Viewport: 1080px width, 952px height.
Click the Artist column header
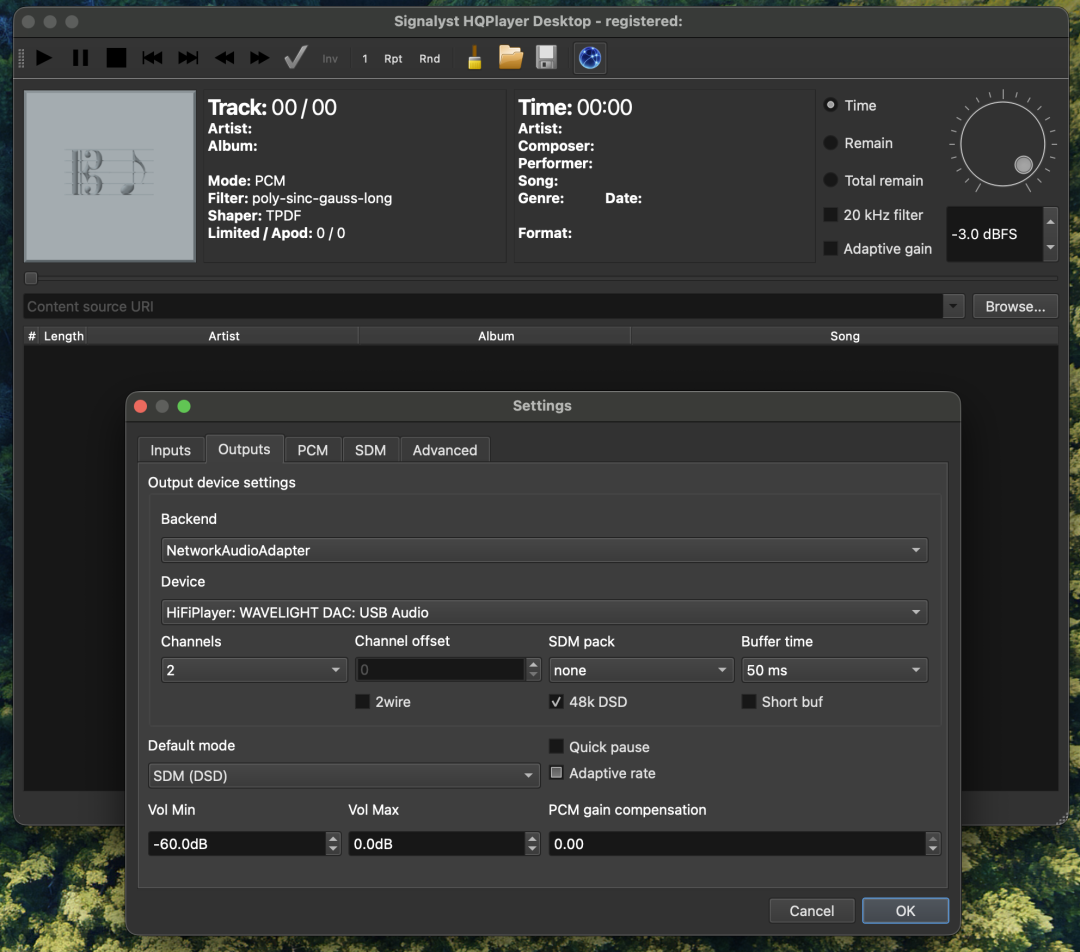coord(224,336)
